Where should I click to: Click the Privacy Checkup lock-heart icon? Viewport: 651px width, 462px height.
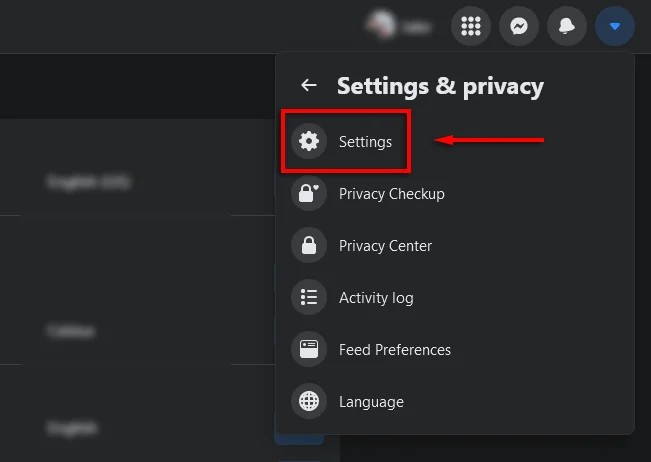[309, 194]
